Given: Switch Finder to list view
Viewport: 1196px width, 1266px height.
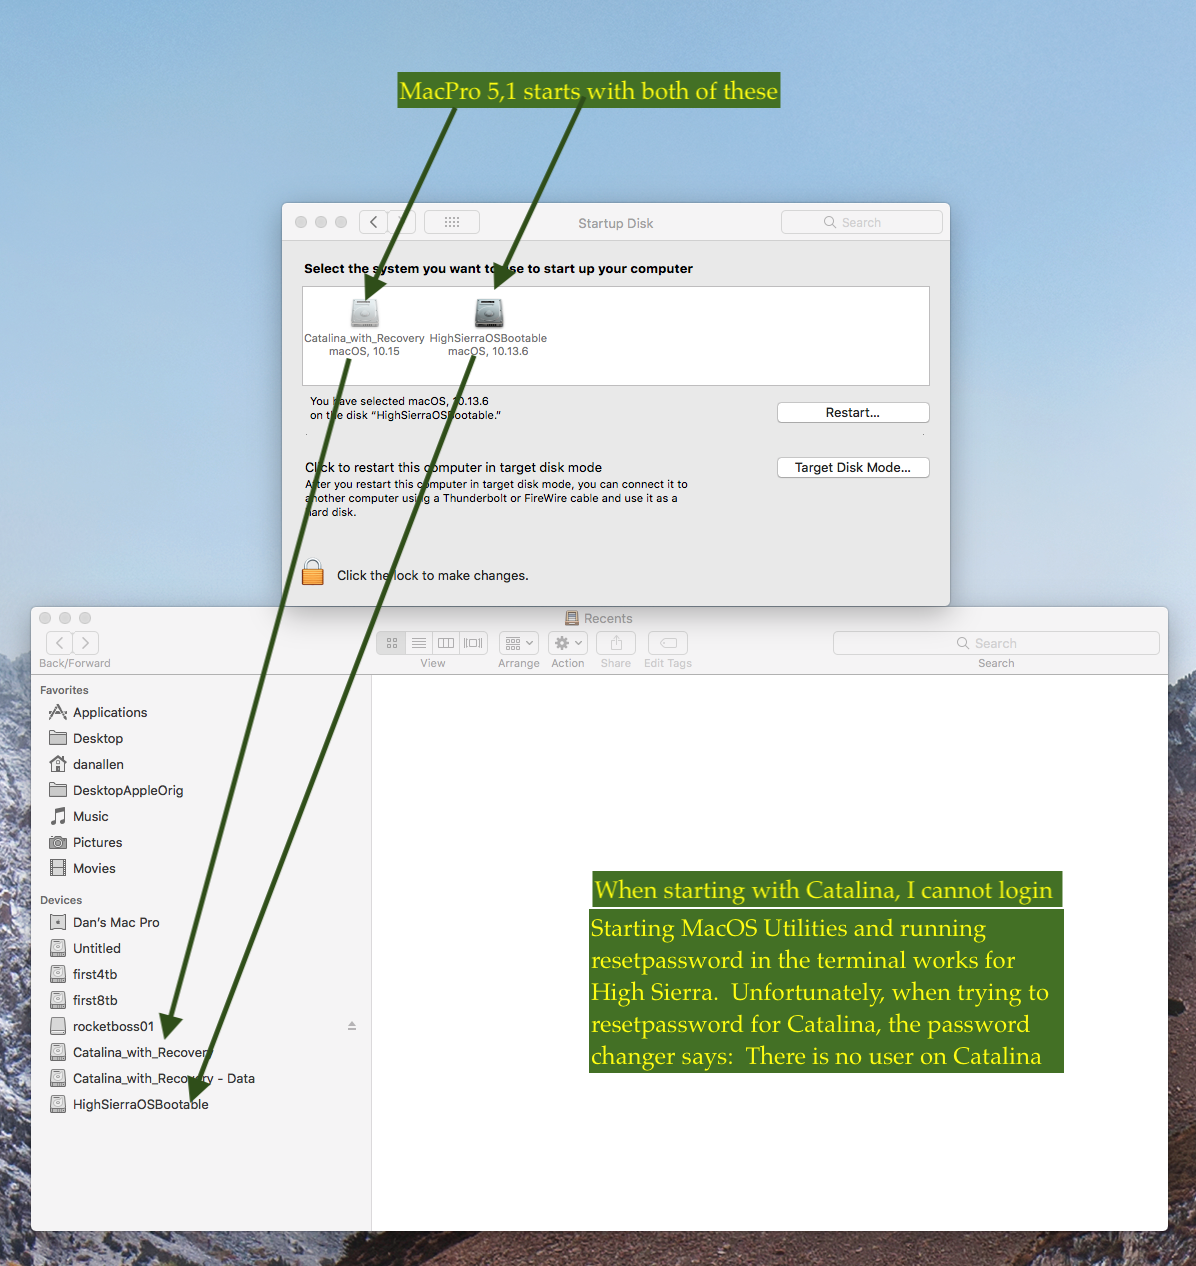Looking at the screenshot, I should coord(419,643).
